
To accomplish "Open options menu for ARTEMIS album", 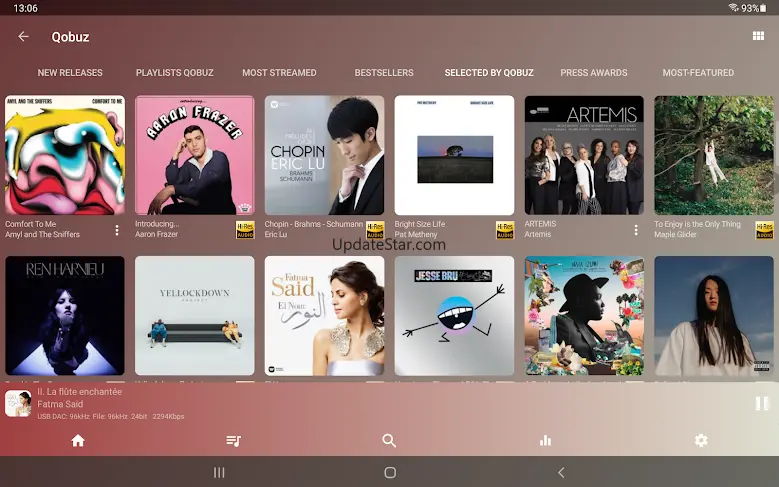I will (636, 230).
